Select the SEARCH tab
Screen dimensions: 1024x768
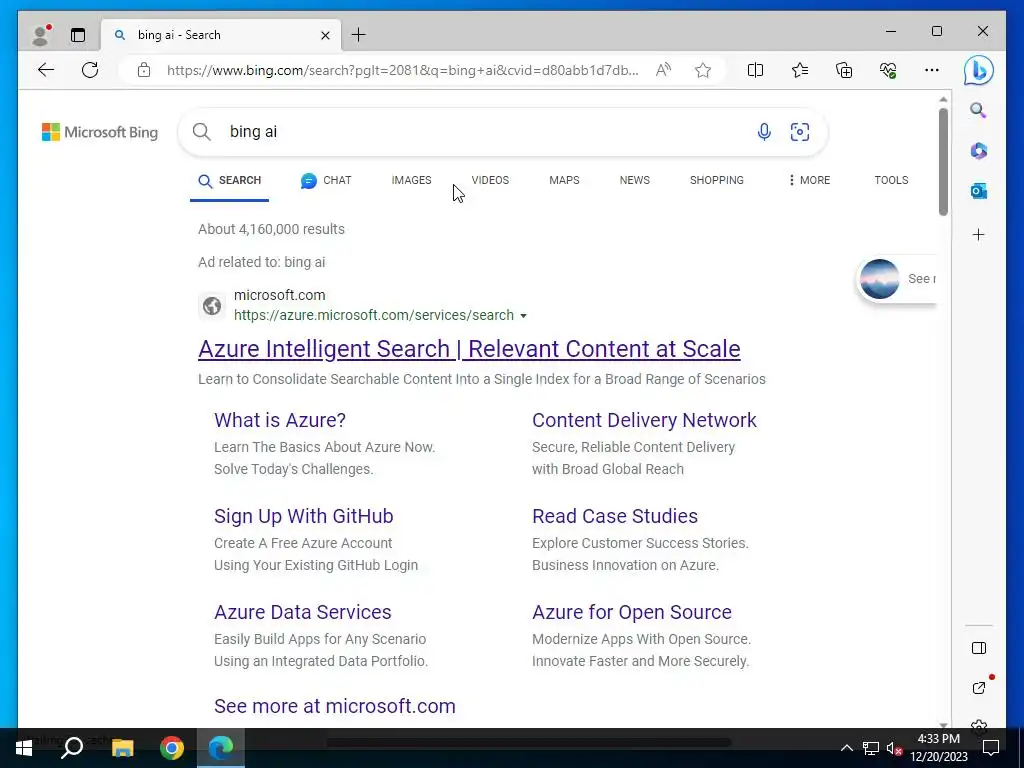tap(229, 180)
